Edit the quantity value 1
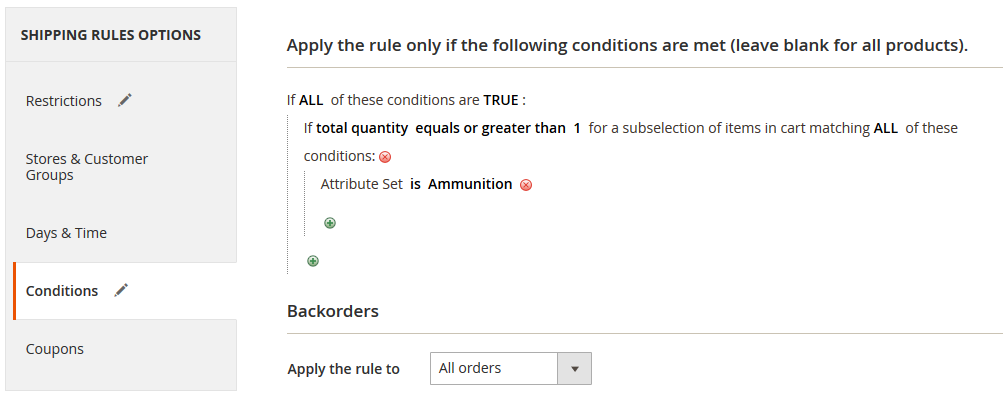This screenshot has width=1007, height=398. [x=577, y=128]
